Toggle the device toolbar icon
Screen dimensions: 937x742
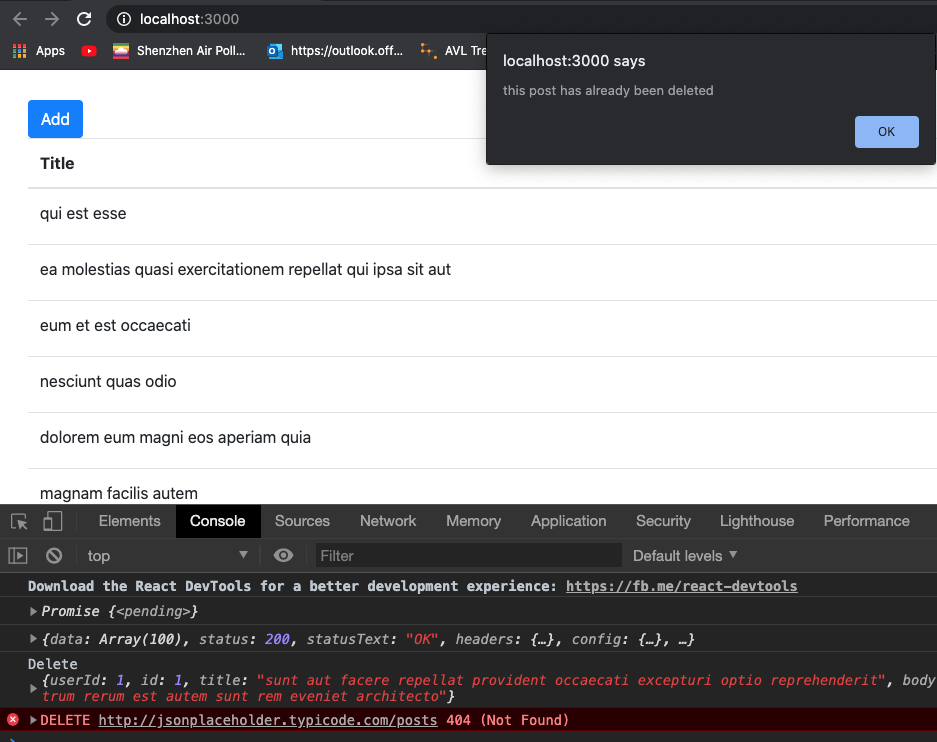point(52,521)
